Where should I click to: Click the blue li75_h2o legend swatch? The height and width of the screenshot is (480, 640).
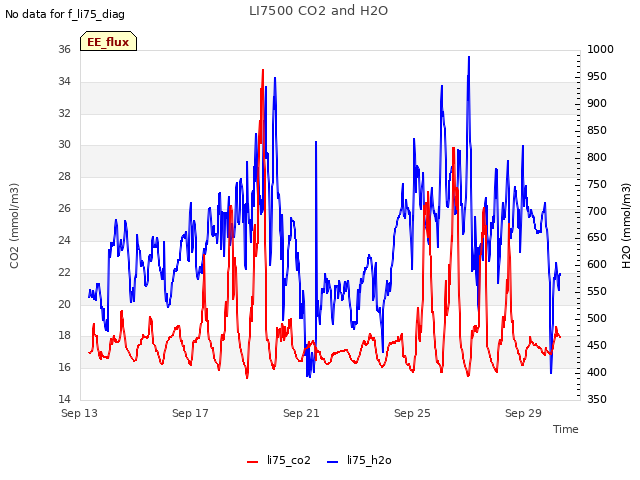[x=333, y=462]
